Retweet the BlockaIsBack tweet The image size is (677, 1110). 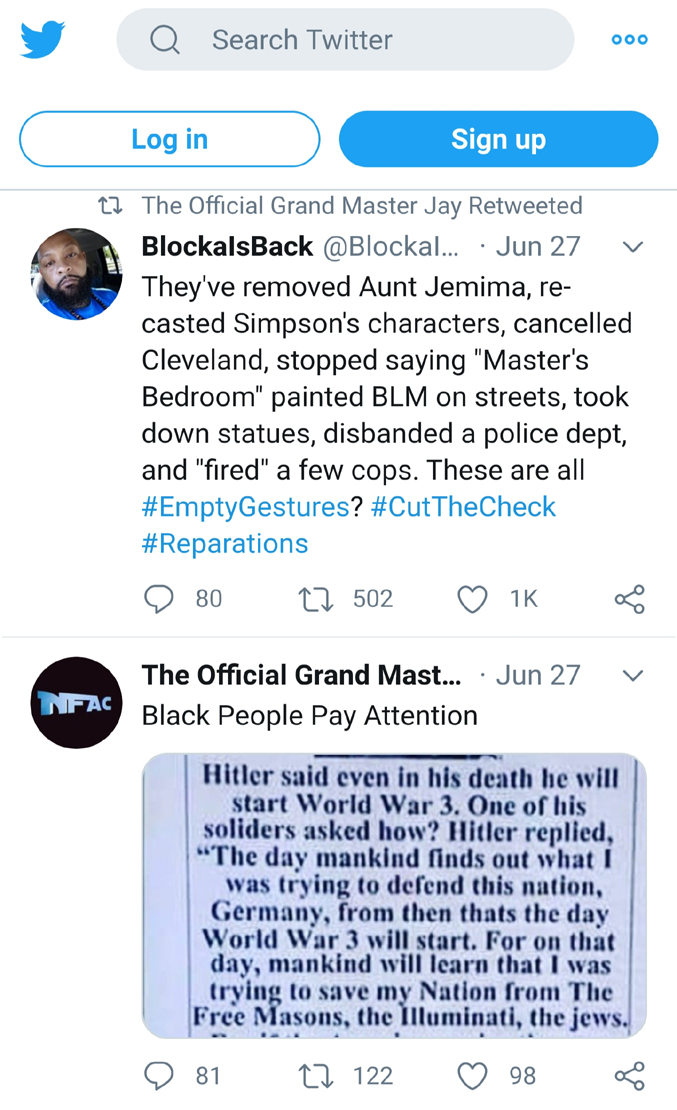317,598
